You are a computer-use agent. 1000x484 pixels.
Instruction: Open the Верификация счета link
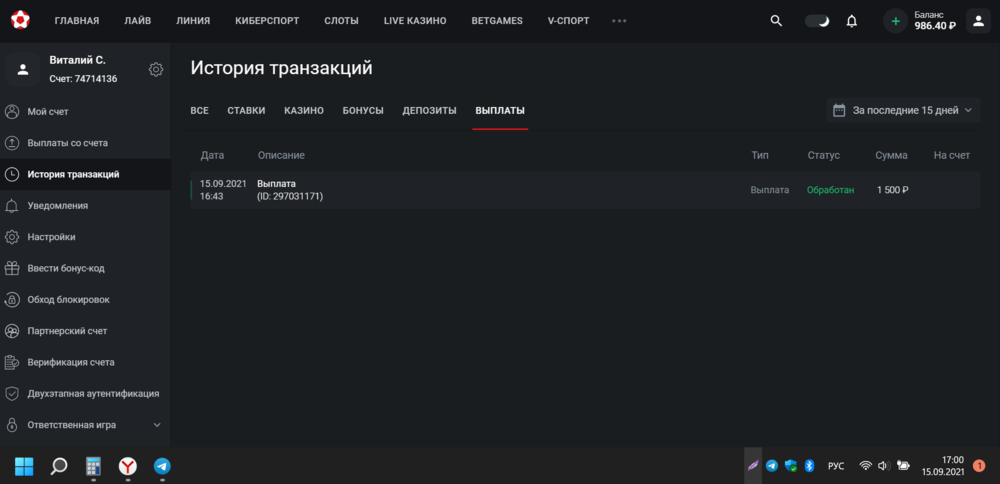(x=71, y=362)
